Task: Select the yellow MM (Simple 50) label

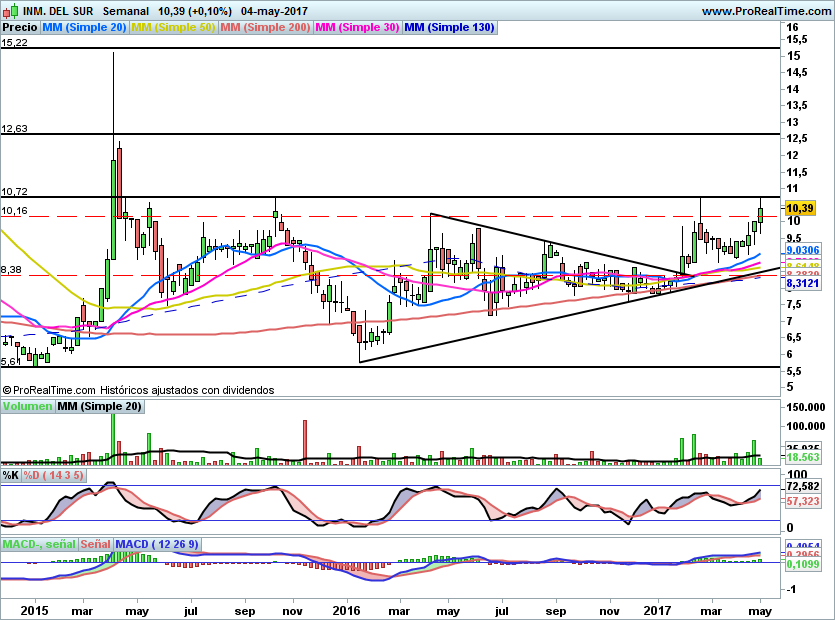Action: click(x=173, y=28)
